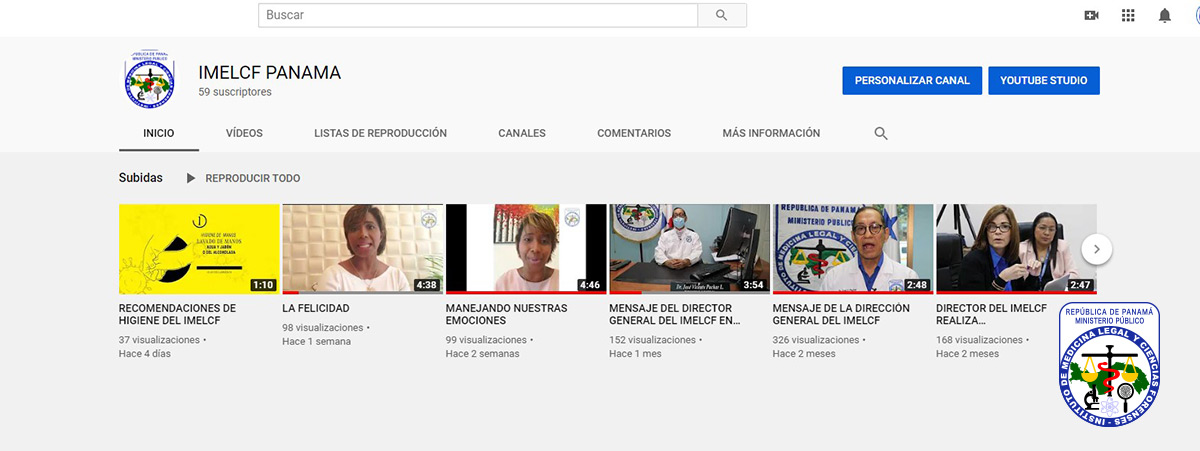The image size is (1200, 451).
Task: Open the 2:47 video thumbnail
Action: 1017,248
